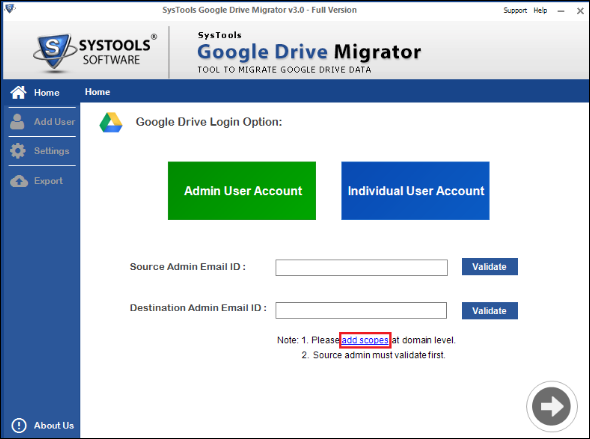Close the Google Drive Migrator window

point(580,11)
